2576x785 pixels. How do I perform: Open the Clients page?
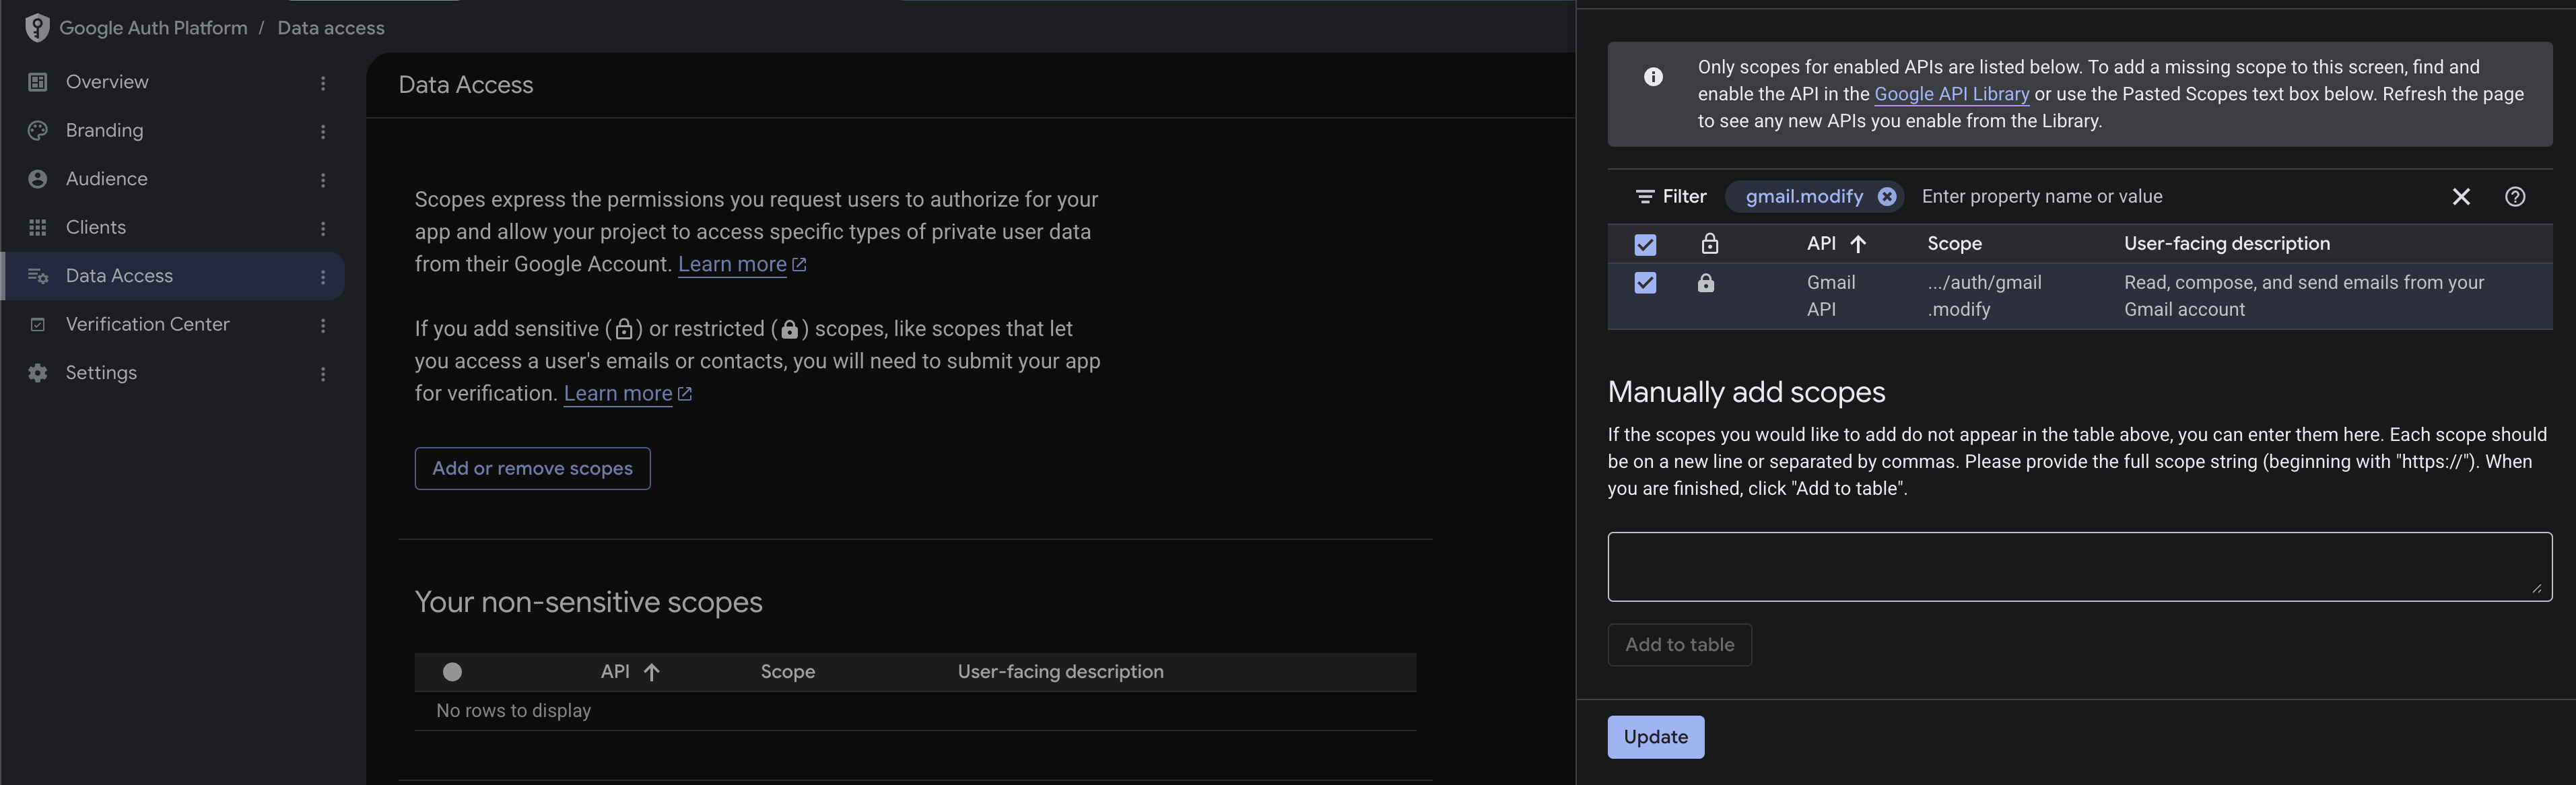tap(96, 228)
